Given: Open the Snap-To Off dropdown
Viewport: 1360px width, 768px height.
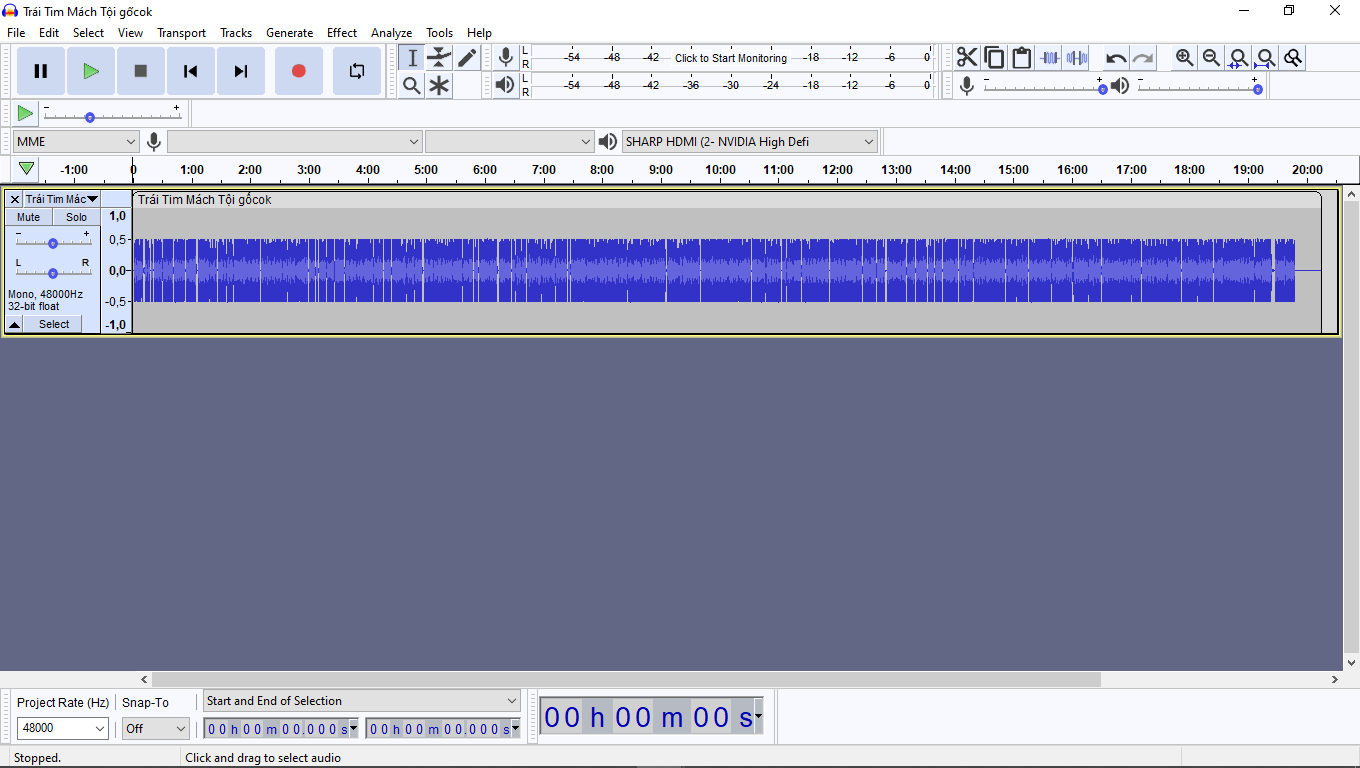Looking at the screenshot, I should 155,728.
